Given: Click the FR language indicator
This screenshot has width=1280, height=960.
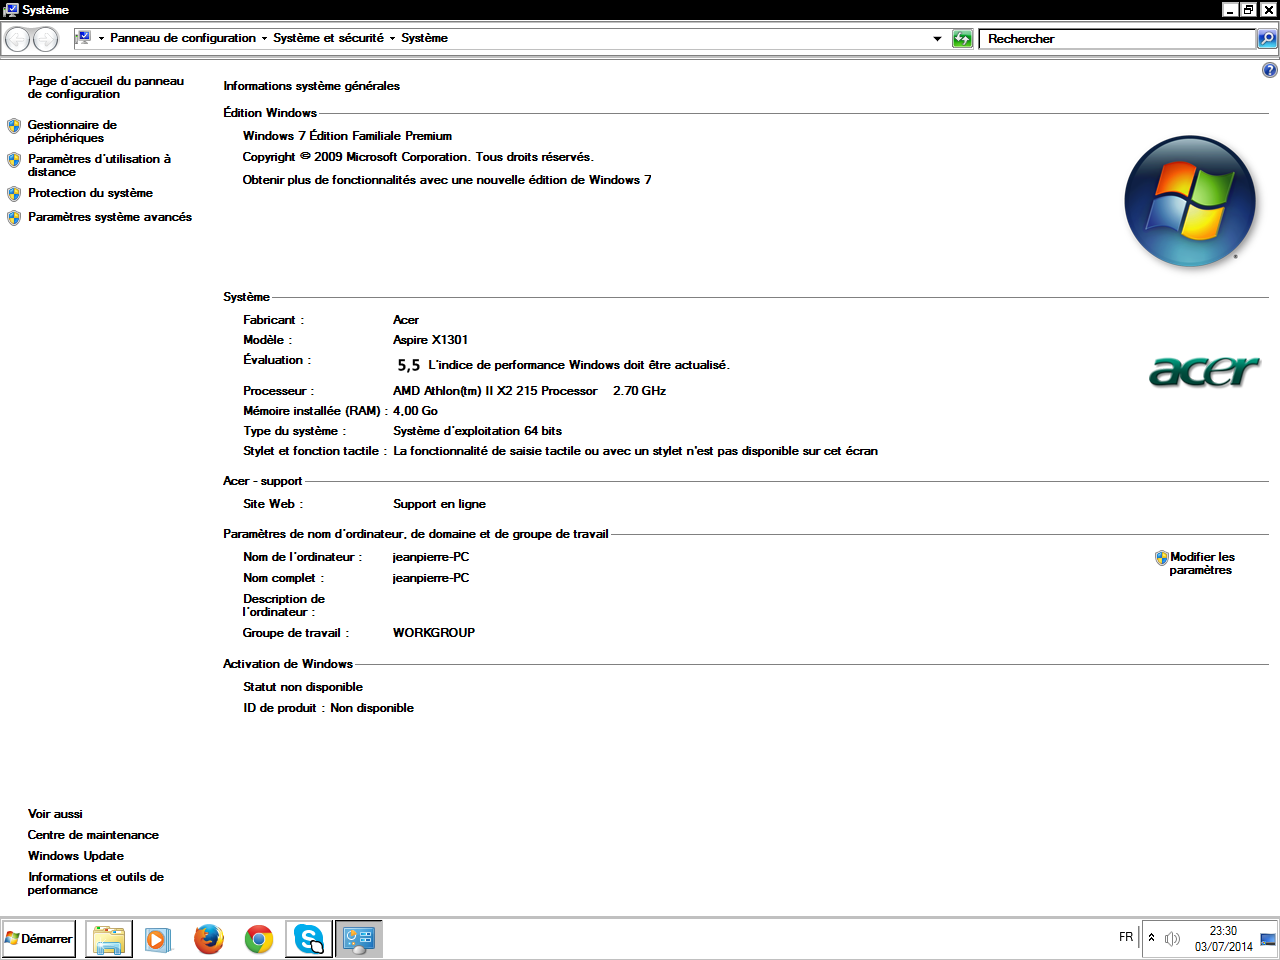Looking at the screenshot, I should [x=1126, y=937].
